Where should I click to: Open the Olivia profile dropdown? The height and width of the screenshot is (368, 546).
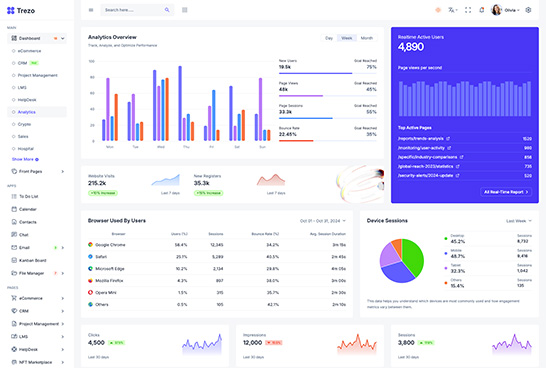click(505, 10)
